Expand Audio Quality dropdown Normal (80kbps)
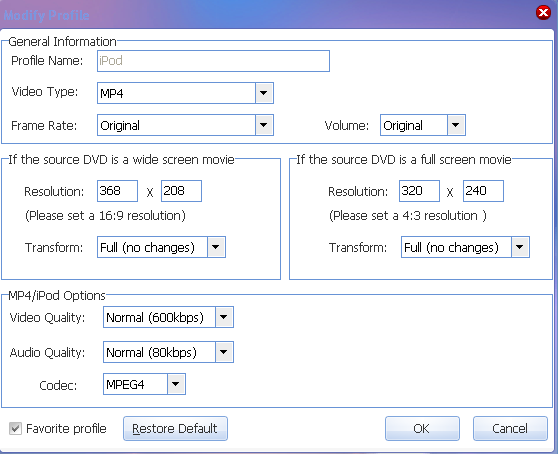Screen dimensions: 558x454 click(x=168, y=352)
